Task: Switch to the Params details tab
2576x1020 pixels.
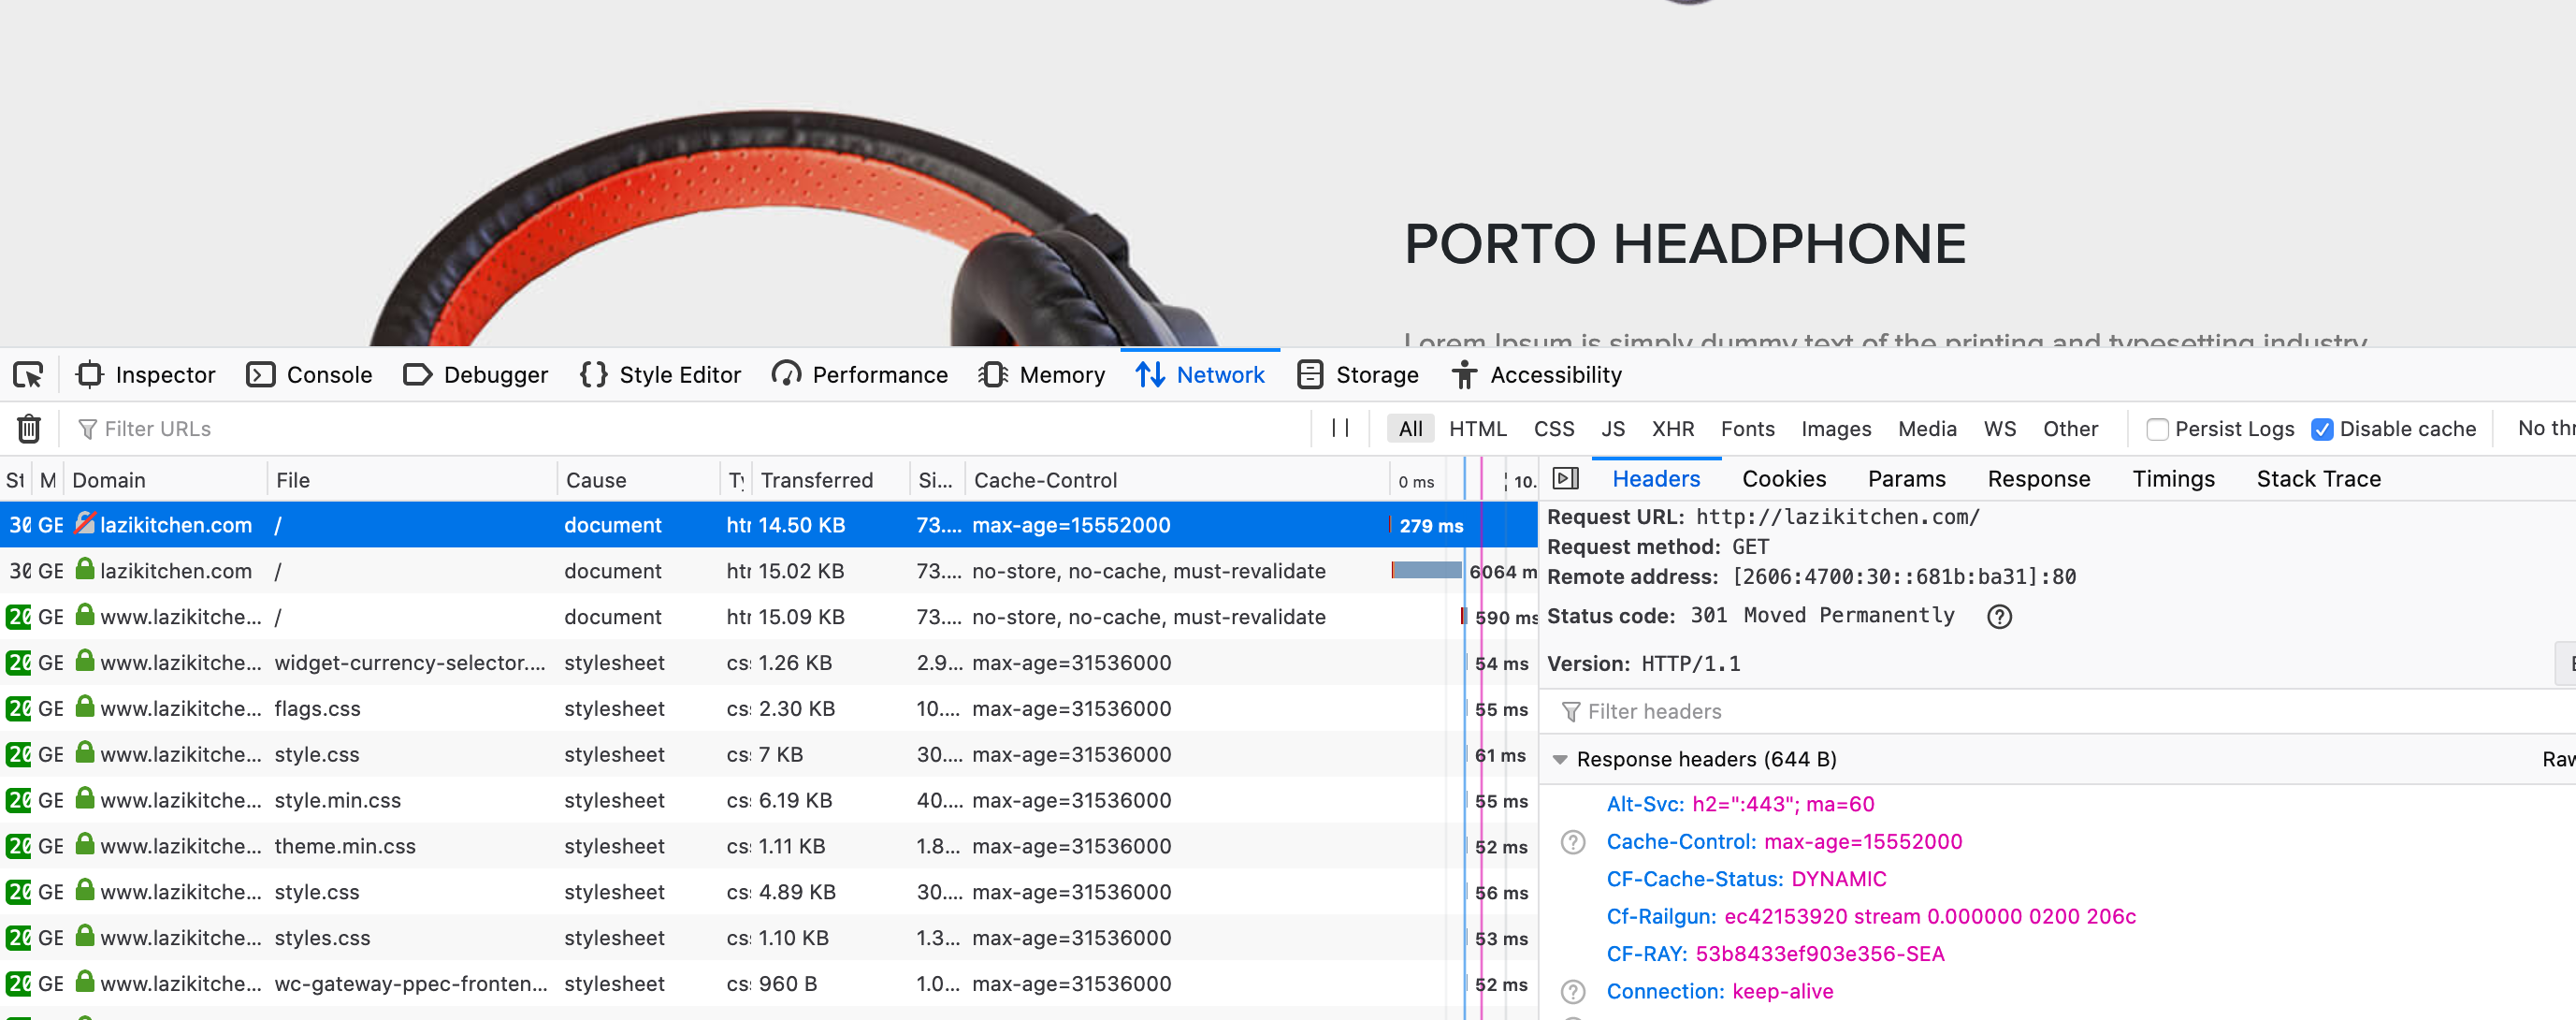Action: click(1906, 479)
